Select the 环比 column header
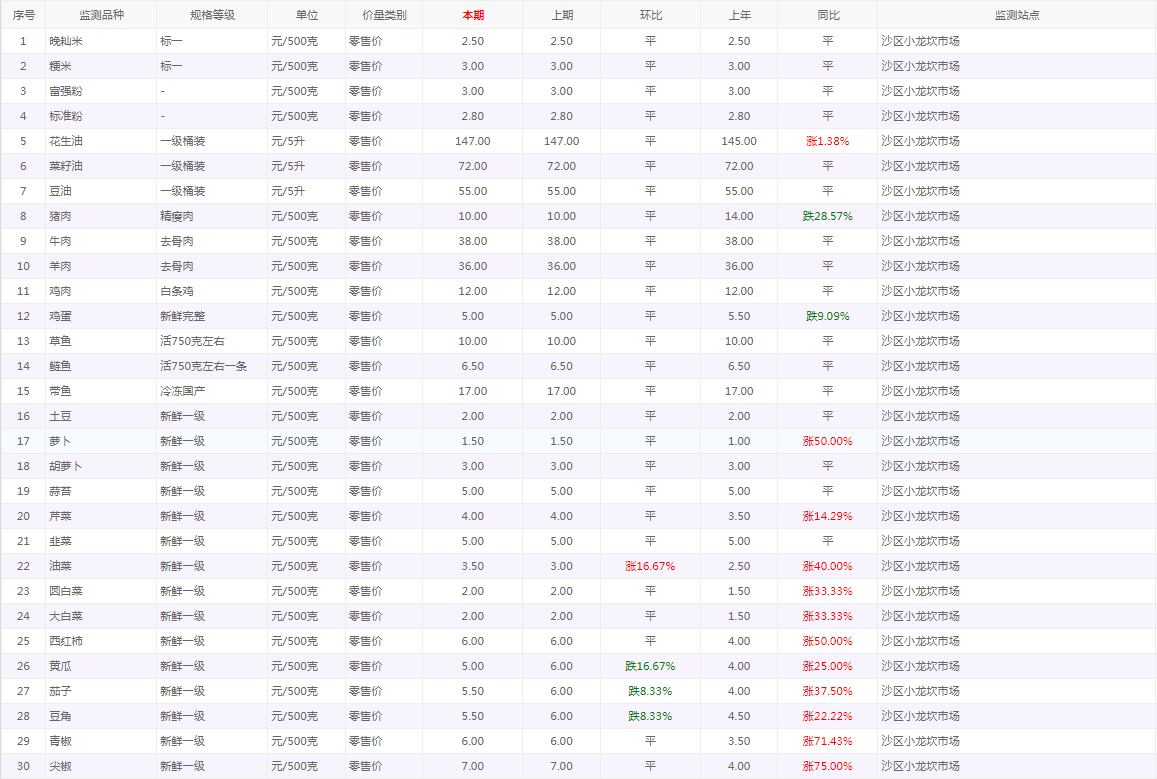The height and width of the screenshot is (779, 1157). click(x=650, y=15)
